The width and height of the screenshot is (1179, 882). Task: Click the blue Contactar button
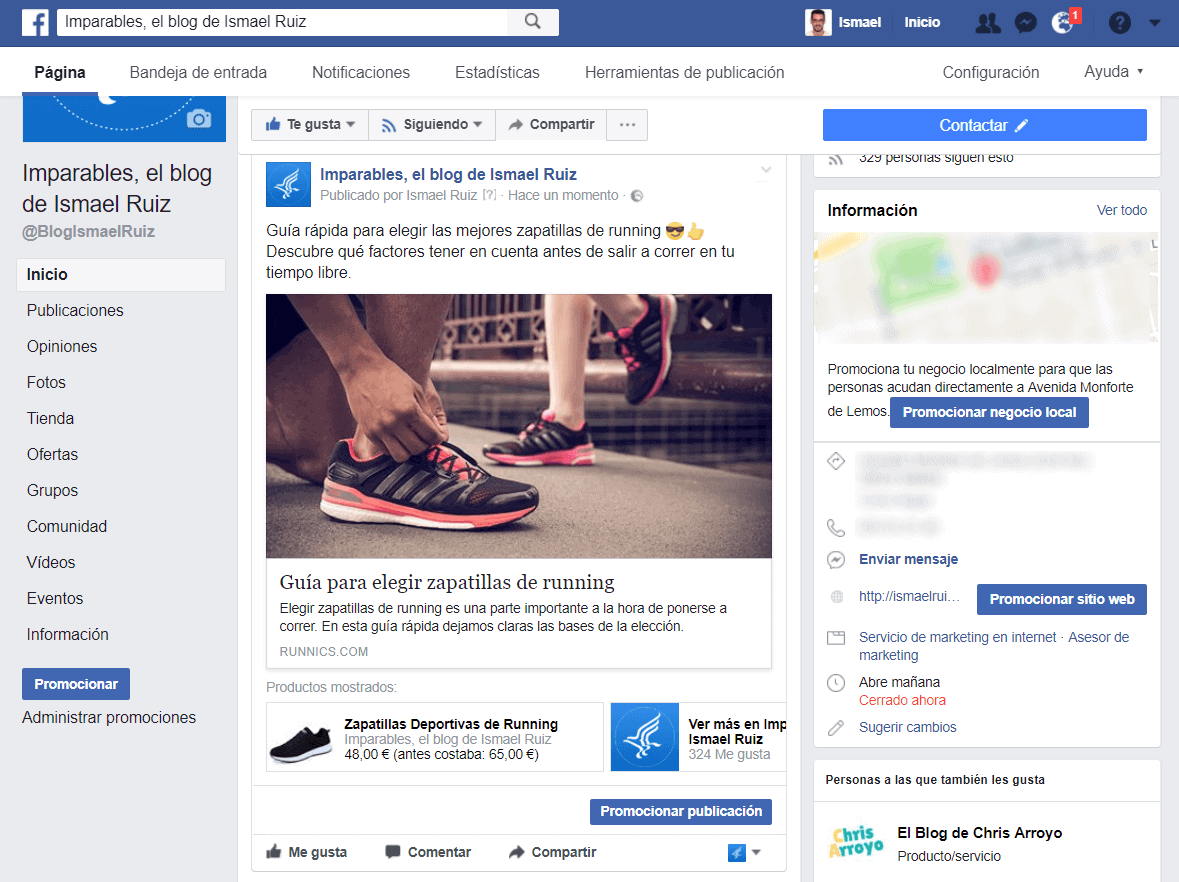point(984,125)
